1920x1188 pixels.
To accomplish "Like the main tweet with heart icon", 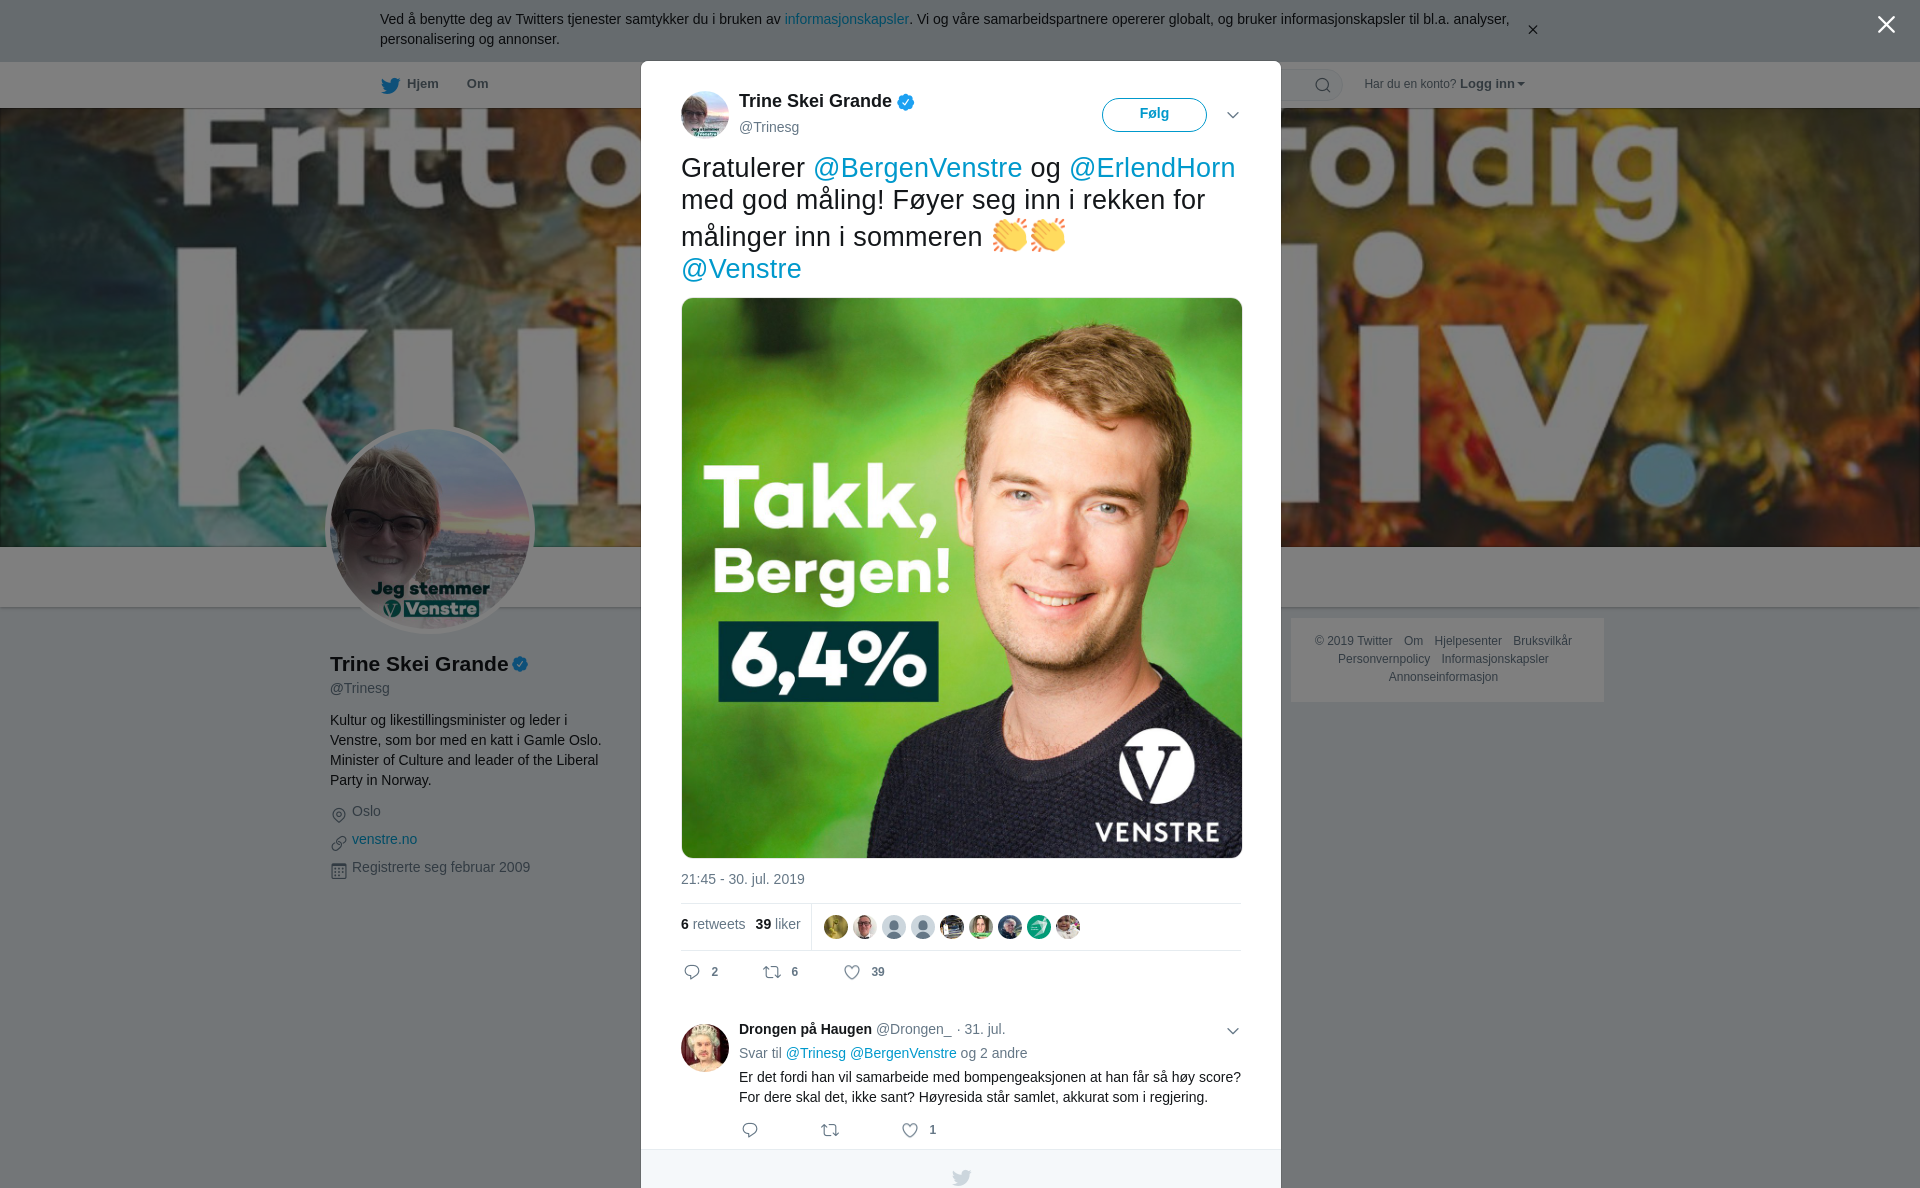I will point(852,972).
